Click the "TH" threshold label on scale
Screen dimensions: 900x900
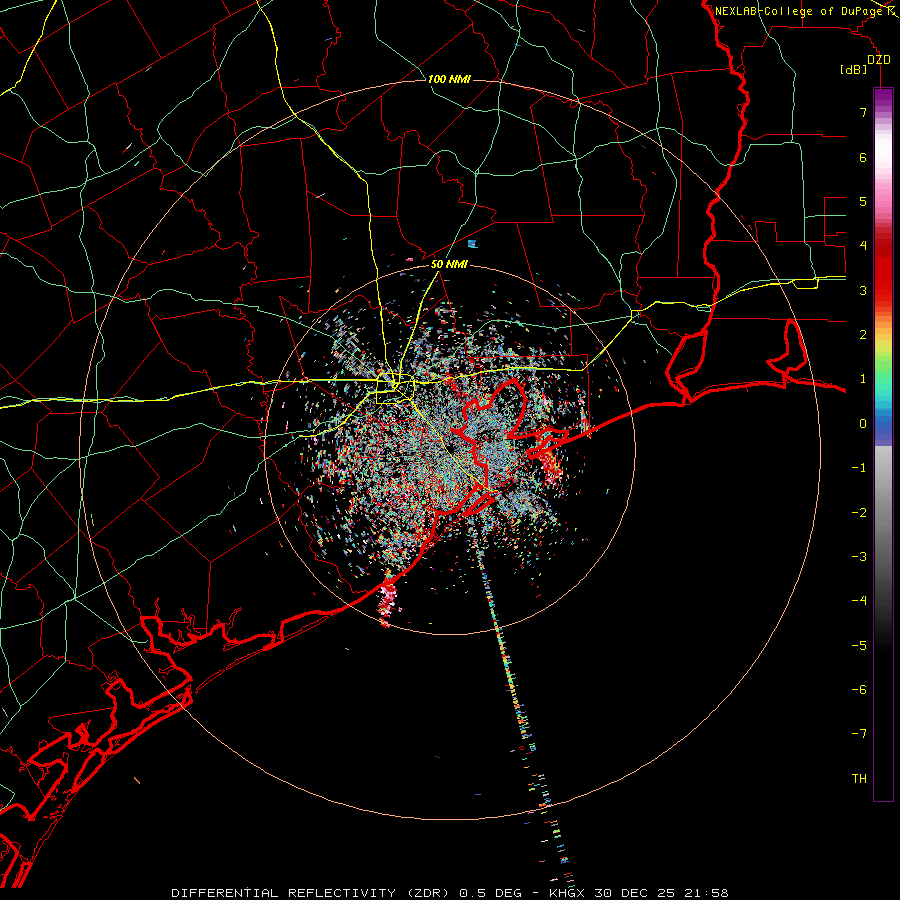pos(859,779)
